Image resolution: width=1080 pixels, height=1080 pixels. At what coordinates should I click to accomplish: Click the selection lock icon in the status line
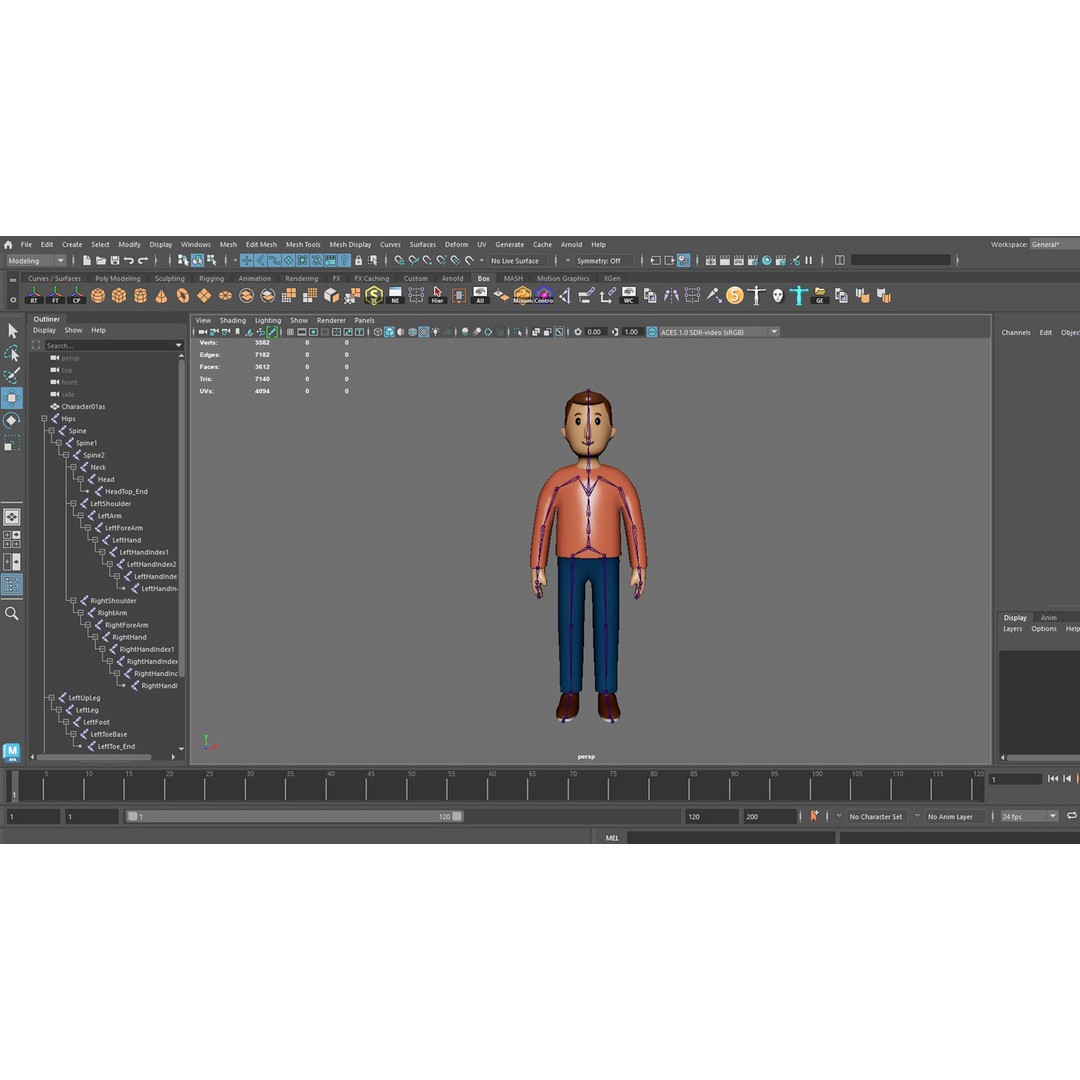click(x=359, y=260)
